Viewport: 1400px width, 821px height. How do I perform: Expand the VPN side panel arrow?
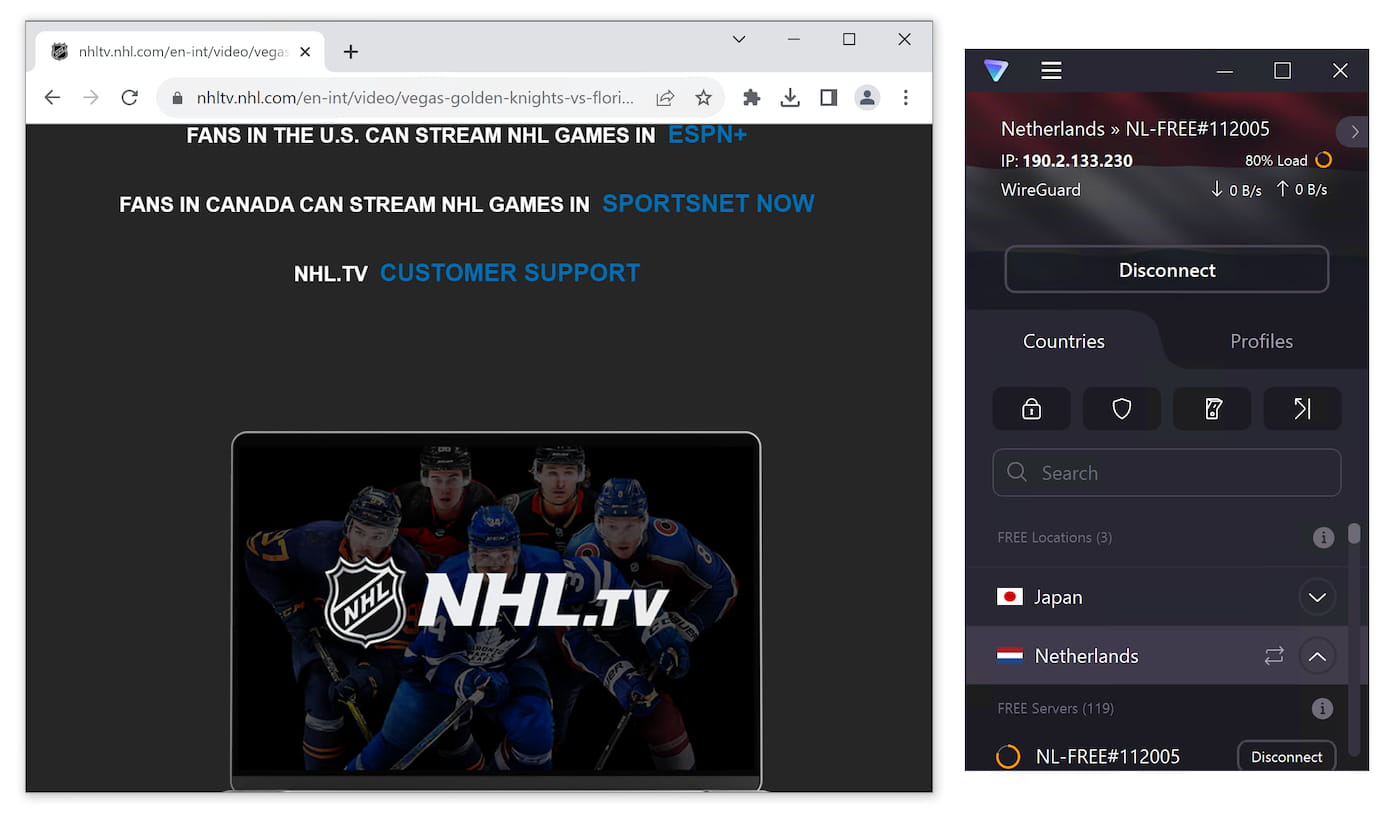pyautogui.click(x=1354, y=131)
